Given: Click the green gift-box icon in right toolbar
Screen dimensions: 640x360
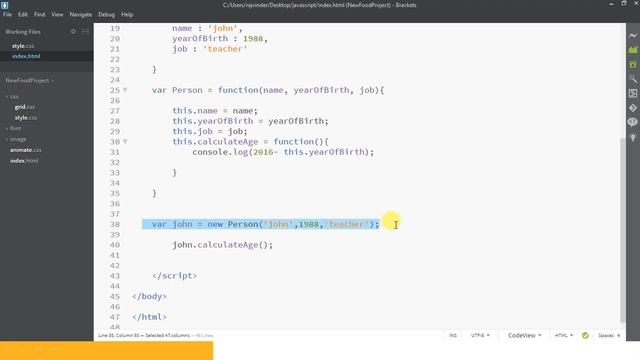Looking at the screenshot, I should (x=633, y=64).
